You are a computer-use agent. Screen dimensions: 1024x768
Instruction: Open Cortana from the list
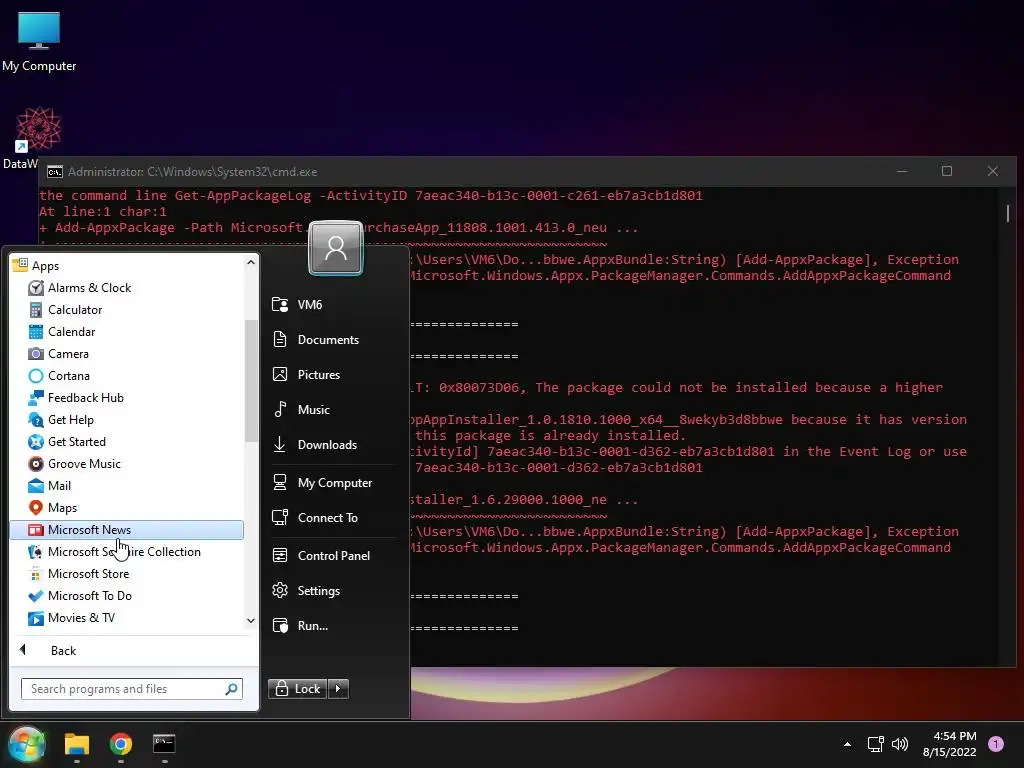[x=127, y=376]
